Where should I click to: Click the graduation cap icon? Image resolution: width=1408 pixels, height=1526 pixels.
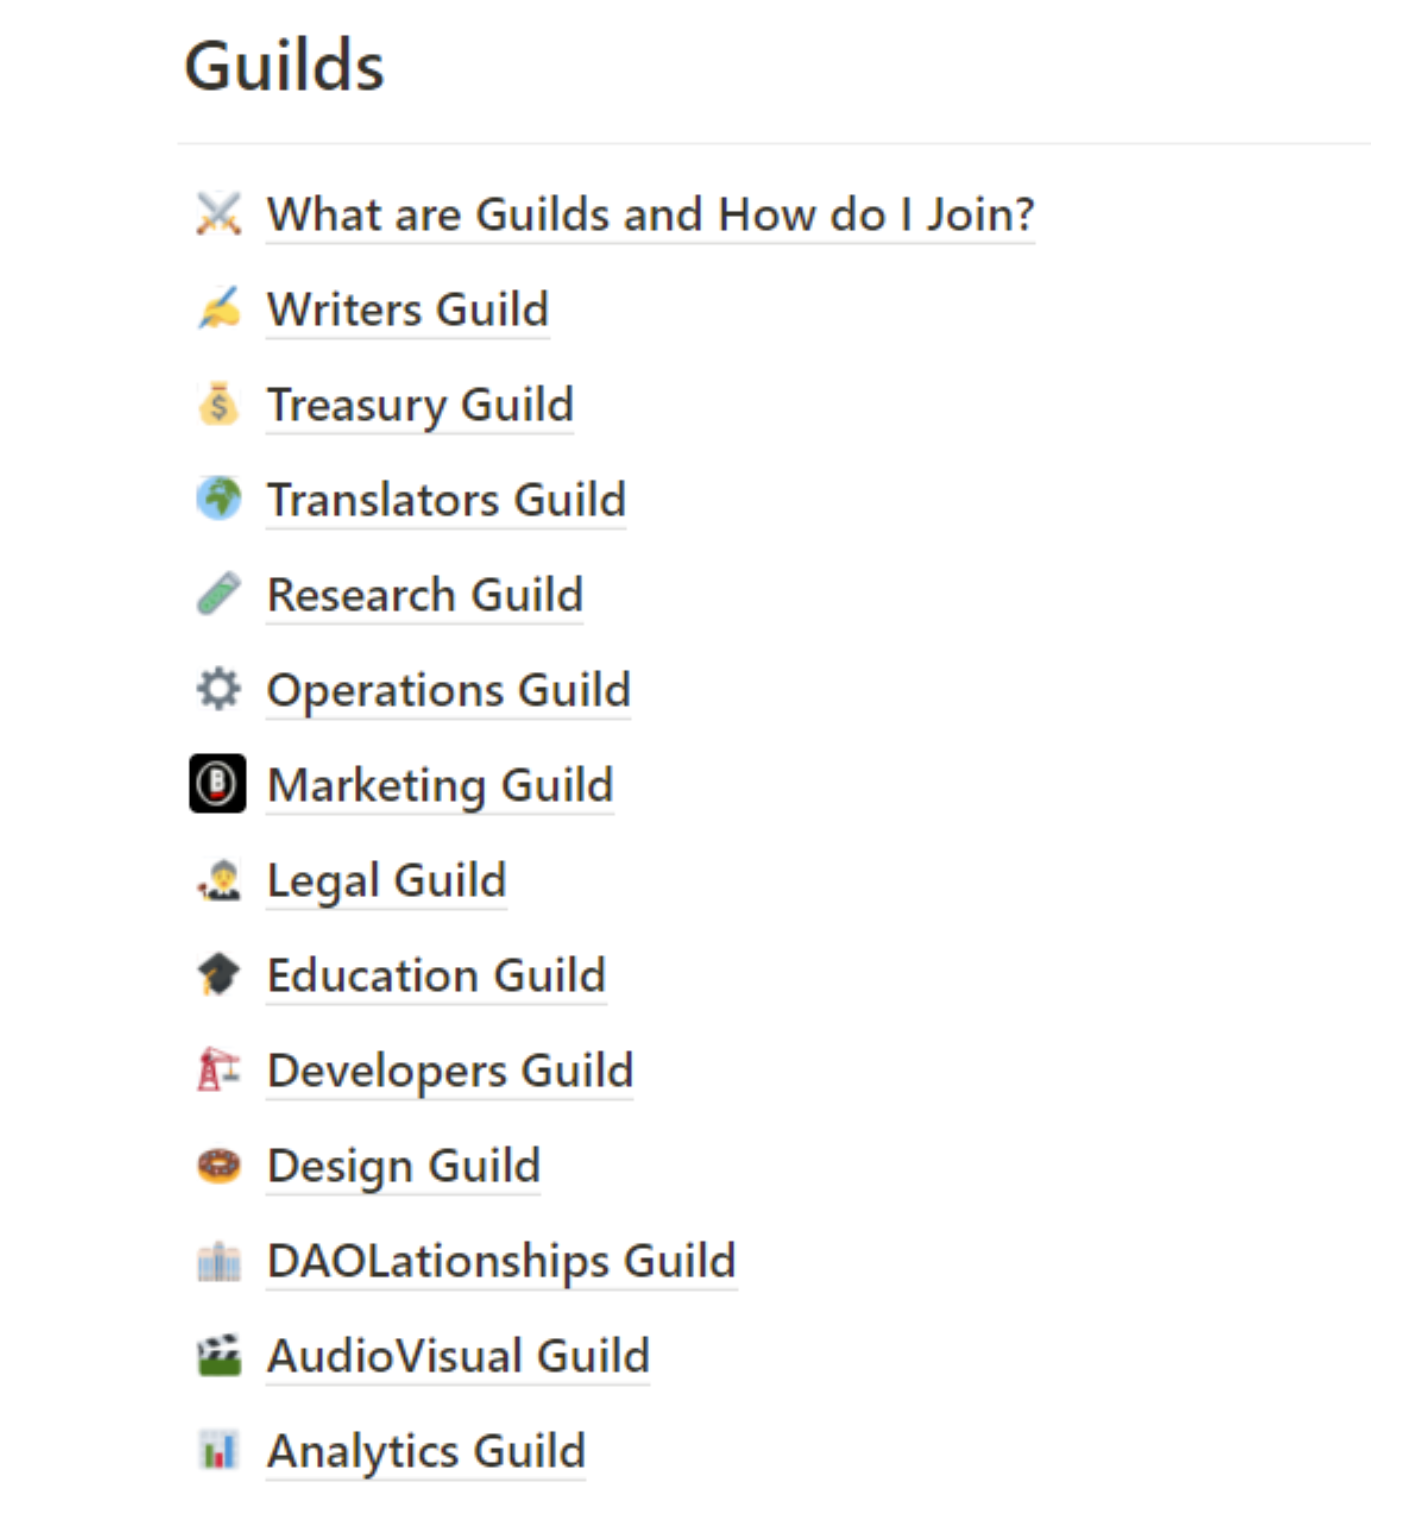click(218, 975)
